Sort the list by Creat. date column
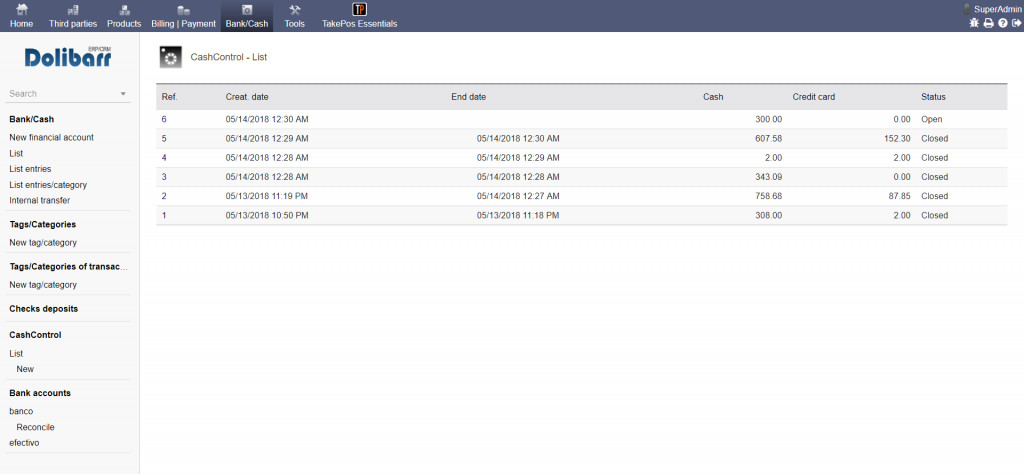1024x474 pixels. pos(247,97)
